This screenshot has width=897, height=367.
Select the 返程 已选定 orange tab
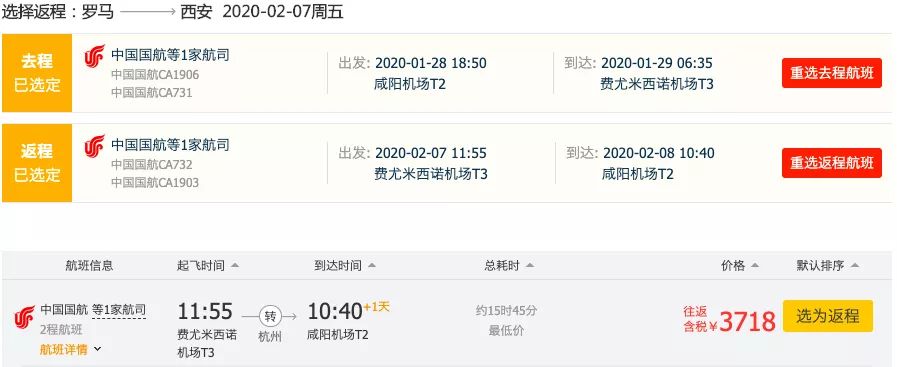pyautogui.click(x=37, y=163)
